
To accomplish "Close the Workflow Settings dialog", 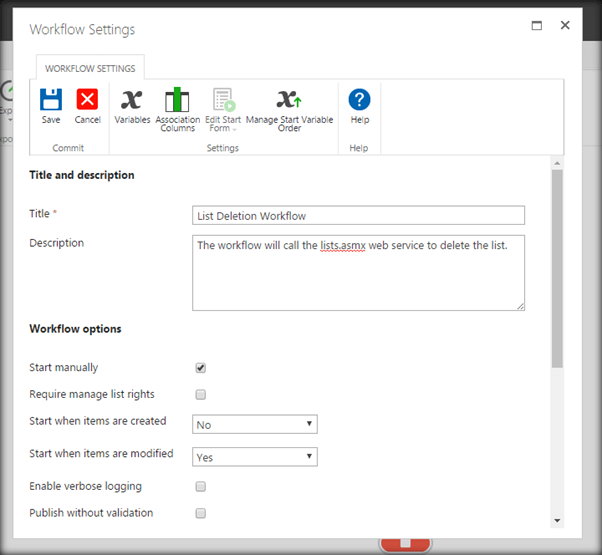I will 565,26.
